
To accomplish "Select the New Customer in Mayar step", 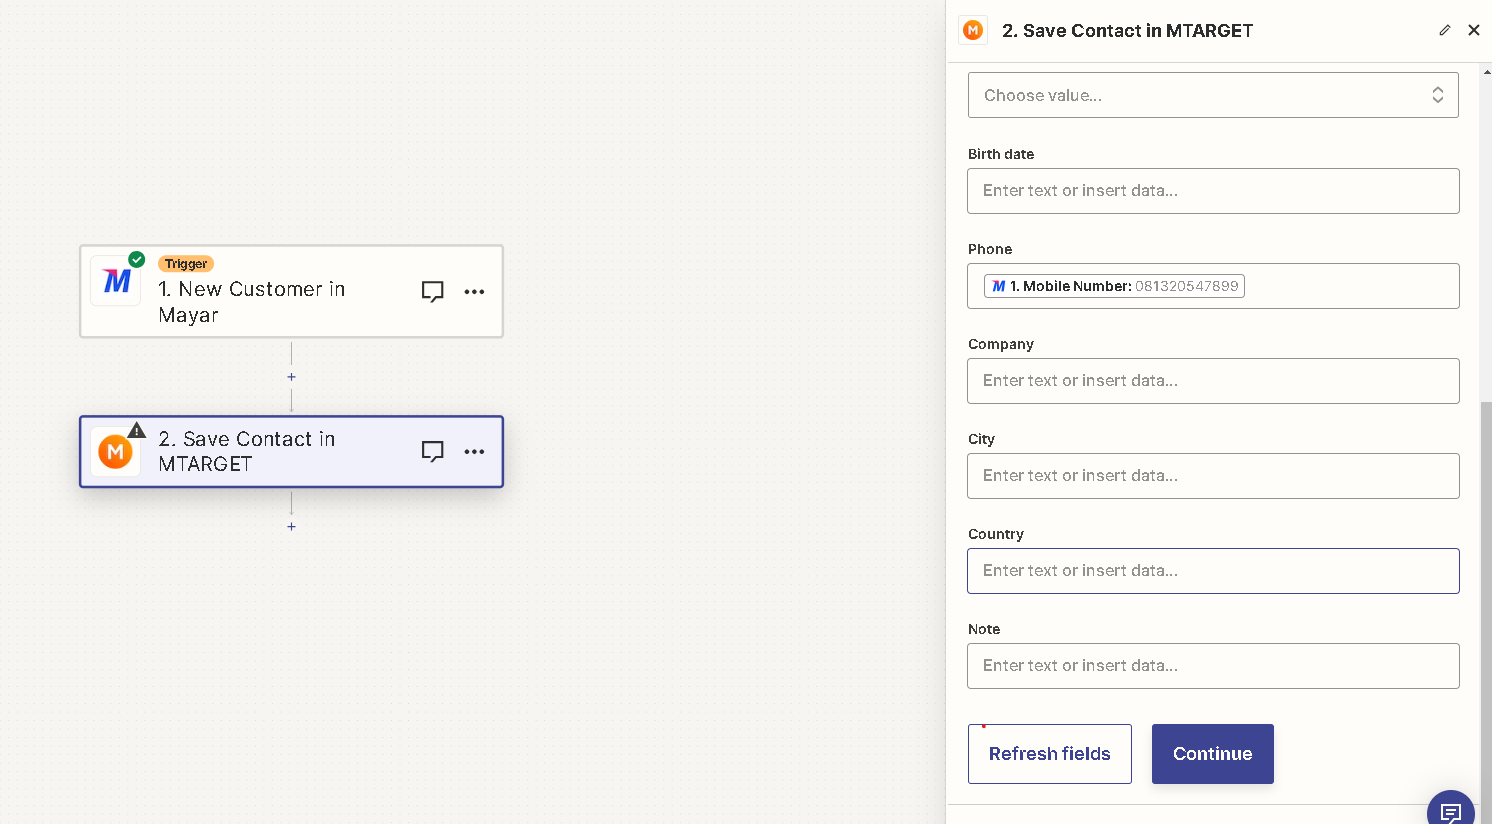I will coord(291,292).
